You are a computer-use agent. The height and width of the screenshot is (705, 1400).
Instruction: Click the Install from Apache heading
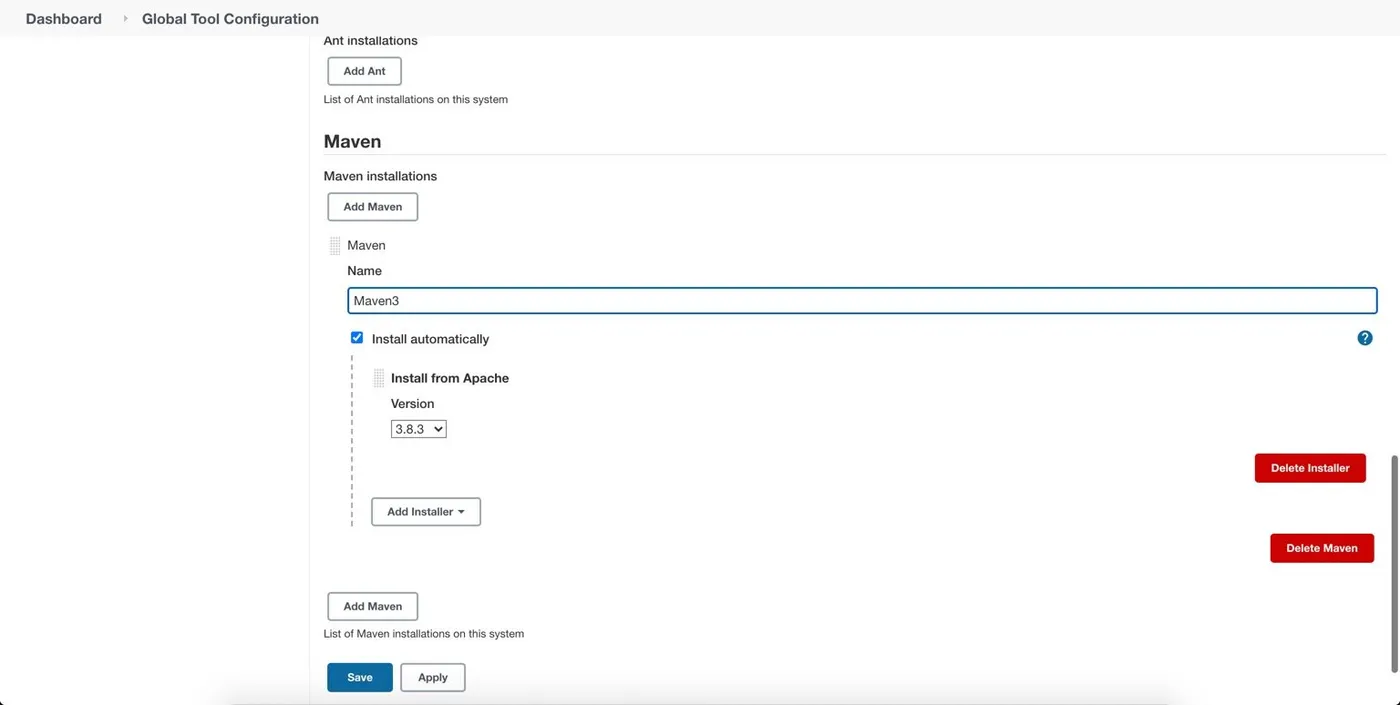pyautogui.click(x=450, y=378)
